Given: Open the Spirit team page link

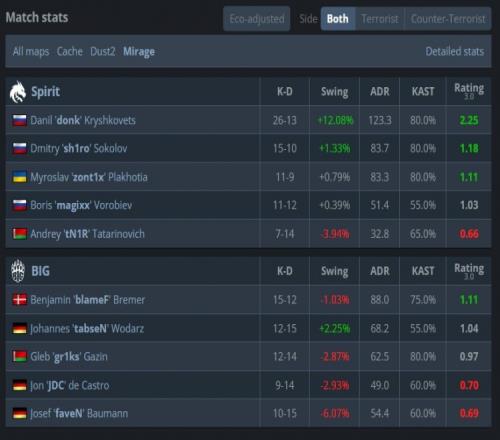Looking at the screenshot, I should point(45,92).
